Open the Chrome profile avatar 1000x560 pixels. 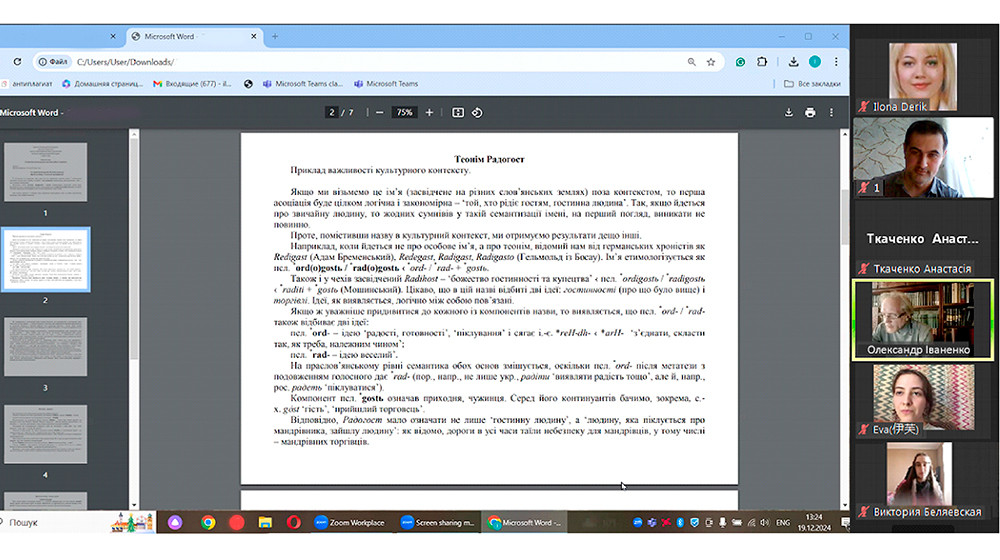[x=814, y=62]
